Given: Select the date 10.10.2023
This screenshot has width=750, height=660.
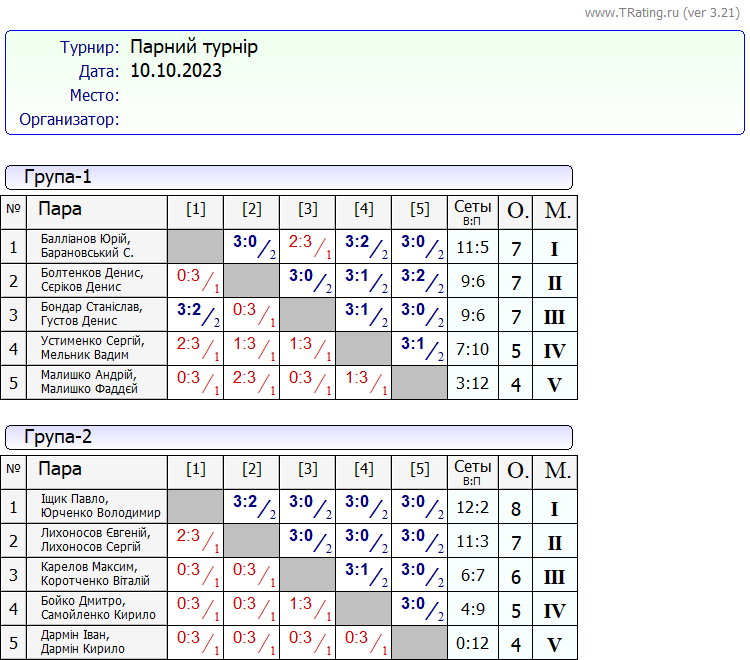Looking at the screenshot, I should 176,71.
